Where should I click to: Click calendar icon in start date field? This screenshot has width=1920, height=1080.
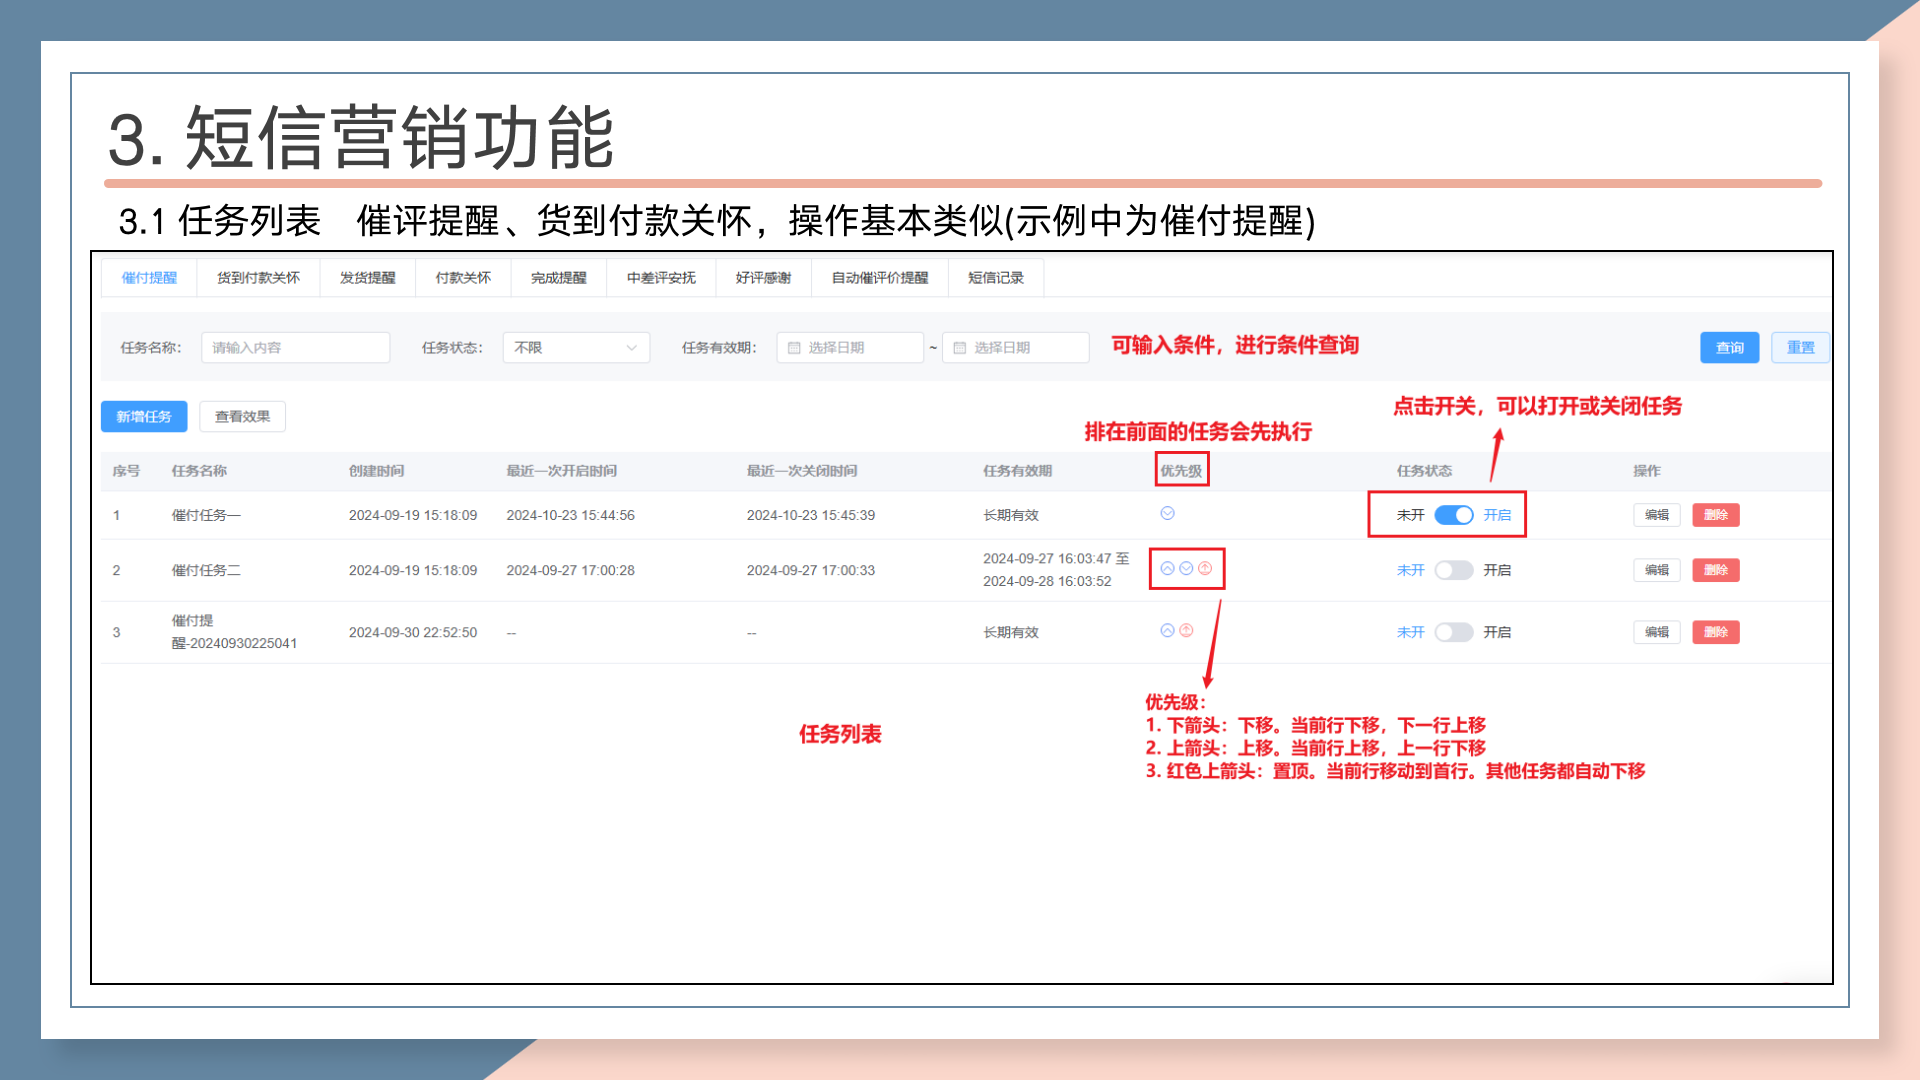coord(794,348)
